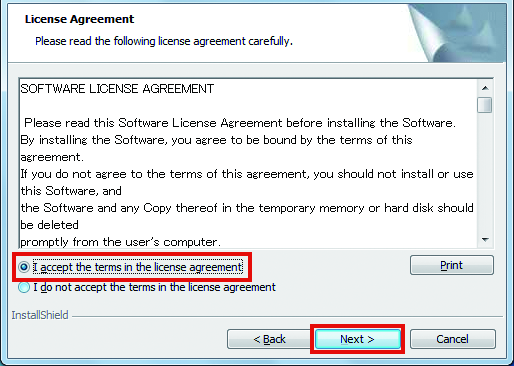Click the license scrollbar down arrow
The image size is (514, 366).
(485, 240)
